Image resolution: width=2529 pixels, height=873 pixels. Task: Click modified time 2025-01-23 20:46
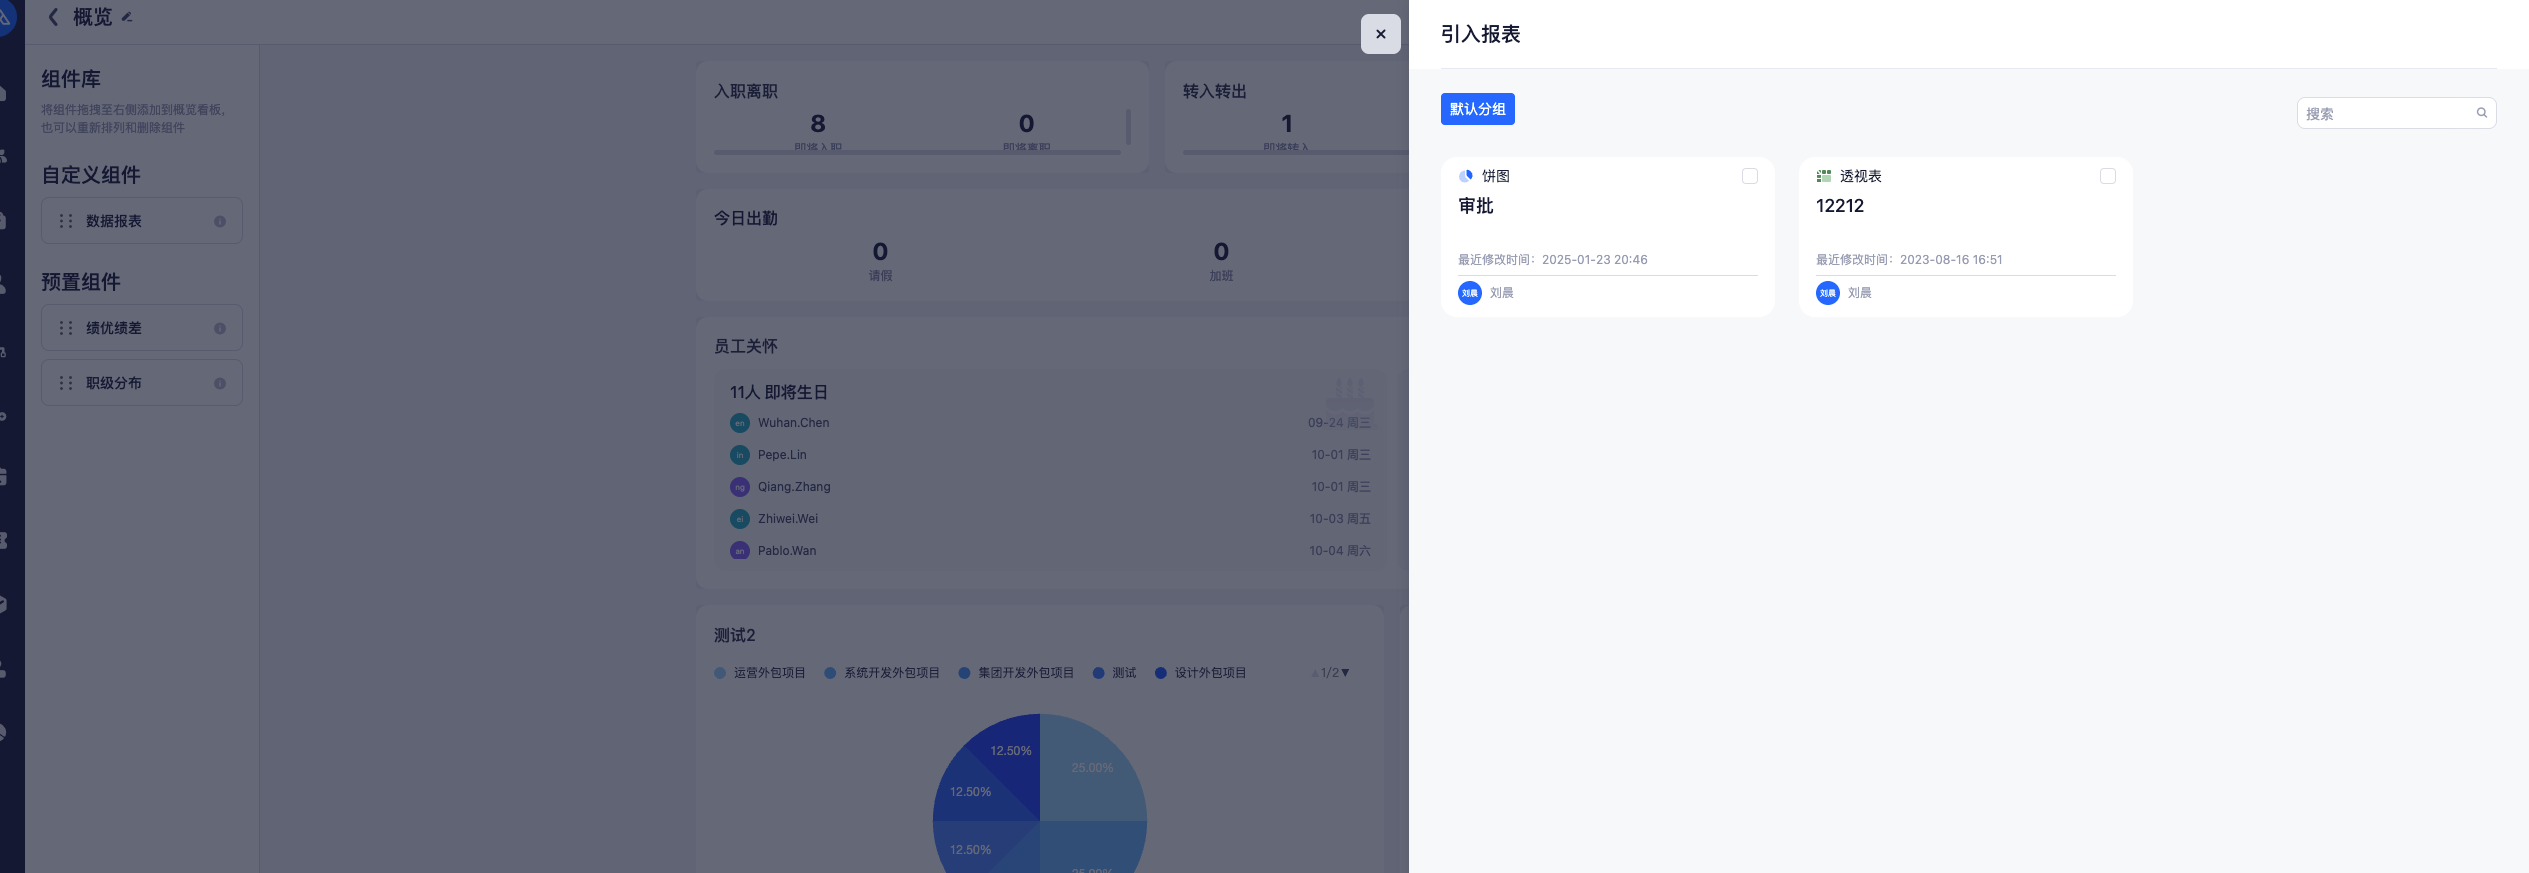[x=1594, y=260]
